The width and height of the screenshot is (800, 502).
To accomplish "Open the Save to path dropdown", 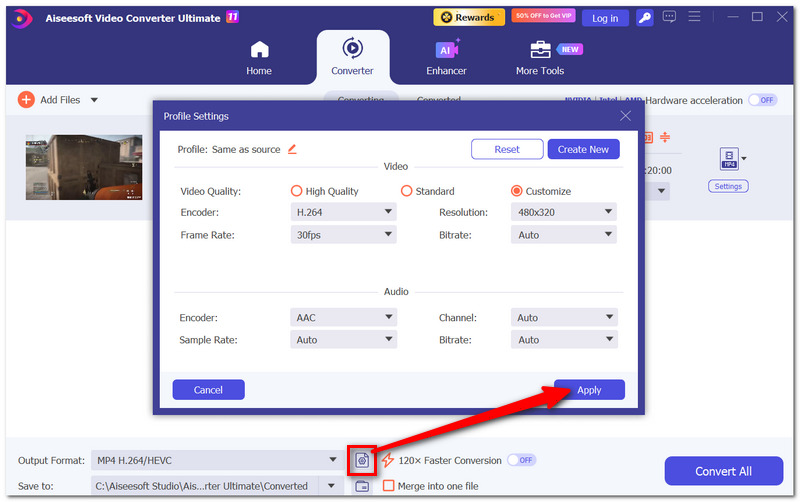I will click(331, 486).
